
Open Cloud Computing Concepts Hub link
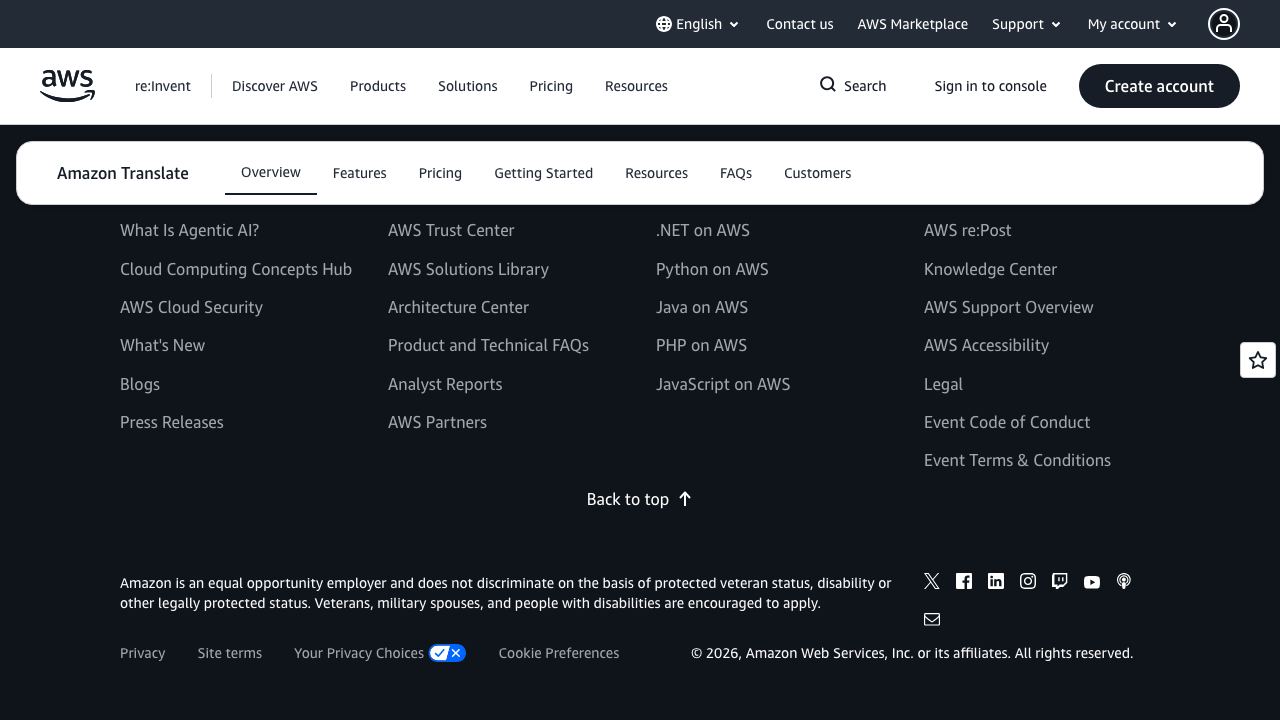[x=236, y=269]
